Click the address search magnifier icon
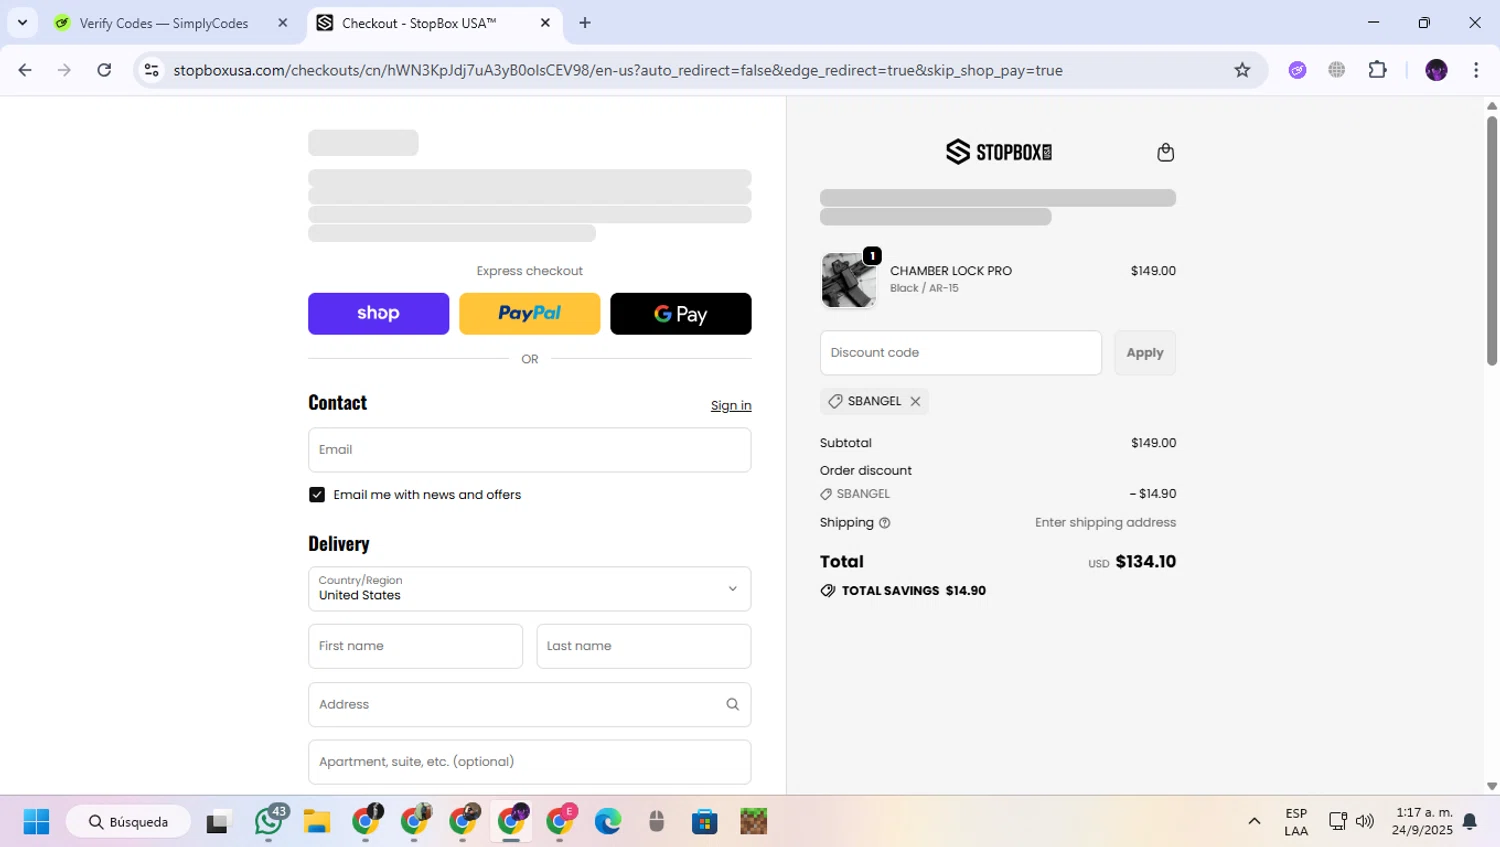This screenshot has width=1500, height=847. 732,705
